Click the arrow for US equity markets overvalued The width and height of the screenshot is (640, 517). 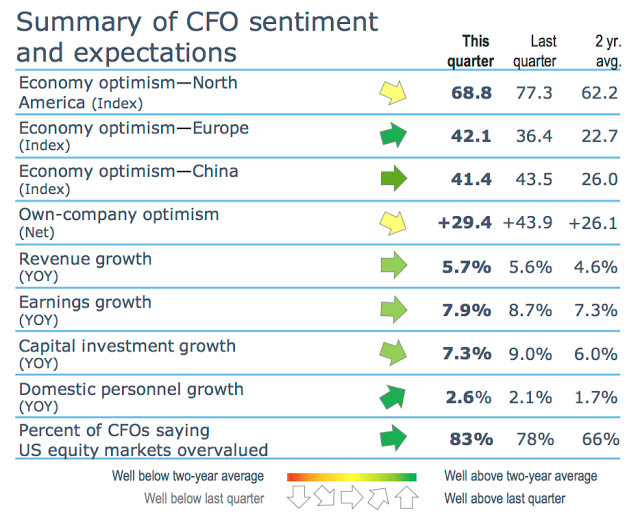[395, 438]
